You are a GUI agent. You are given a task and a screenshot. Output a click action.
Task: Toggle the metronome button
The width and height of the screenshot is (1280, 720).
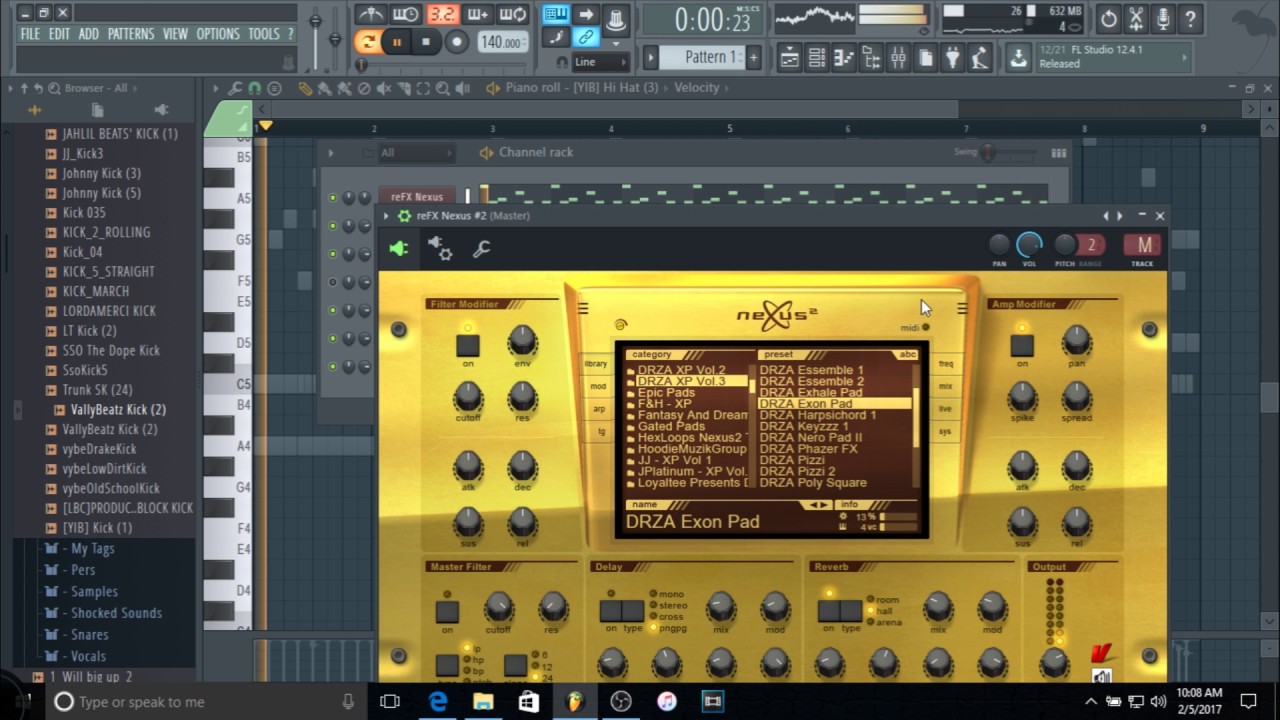click(x=370, y=14)
